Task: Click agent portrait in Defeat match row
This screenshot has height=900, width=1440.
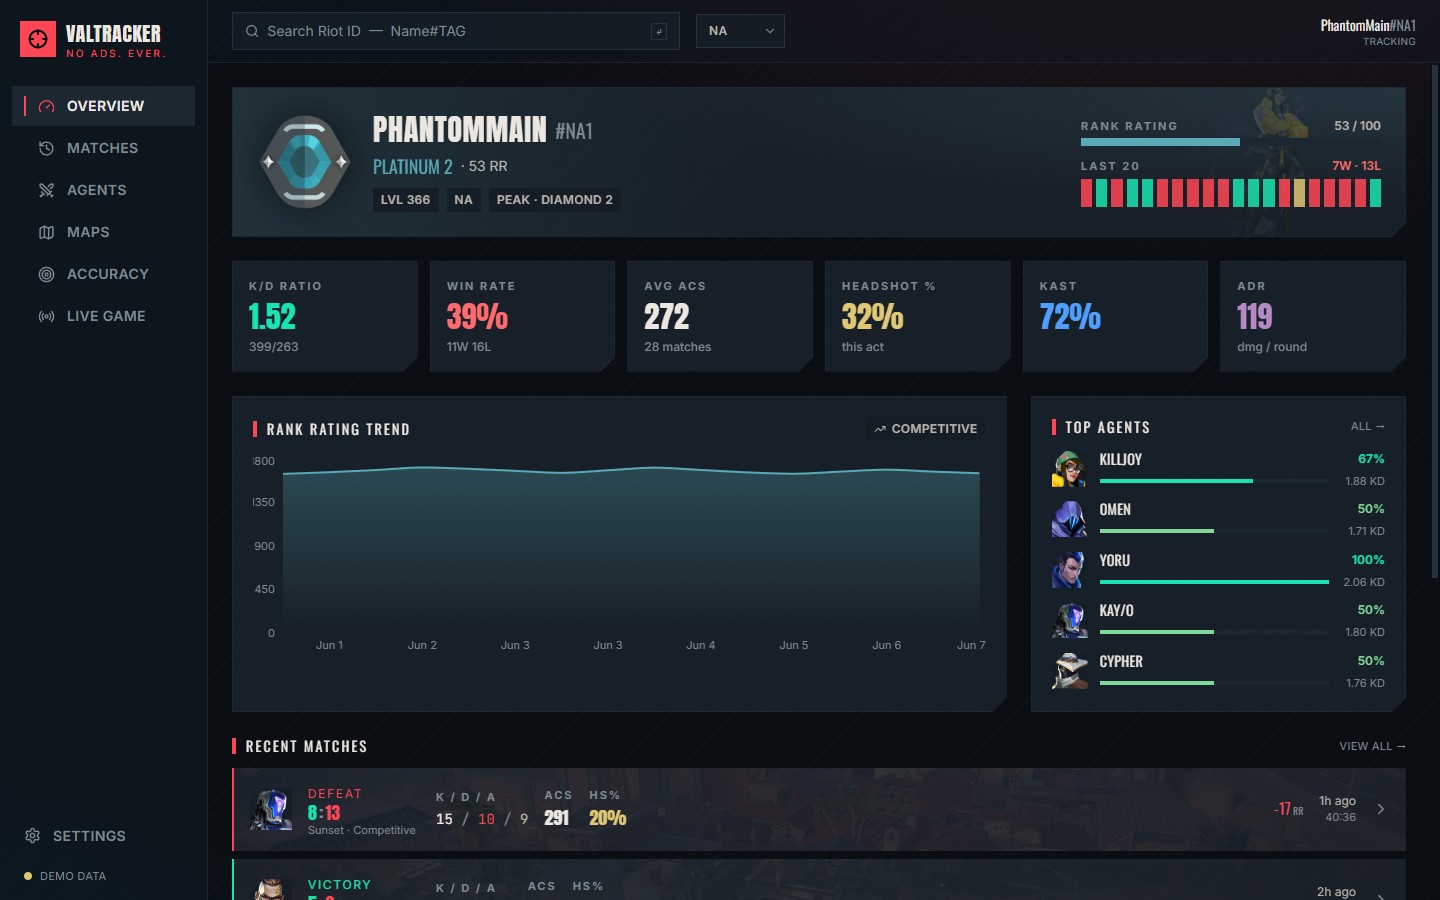Action: click(271, 809)
